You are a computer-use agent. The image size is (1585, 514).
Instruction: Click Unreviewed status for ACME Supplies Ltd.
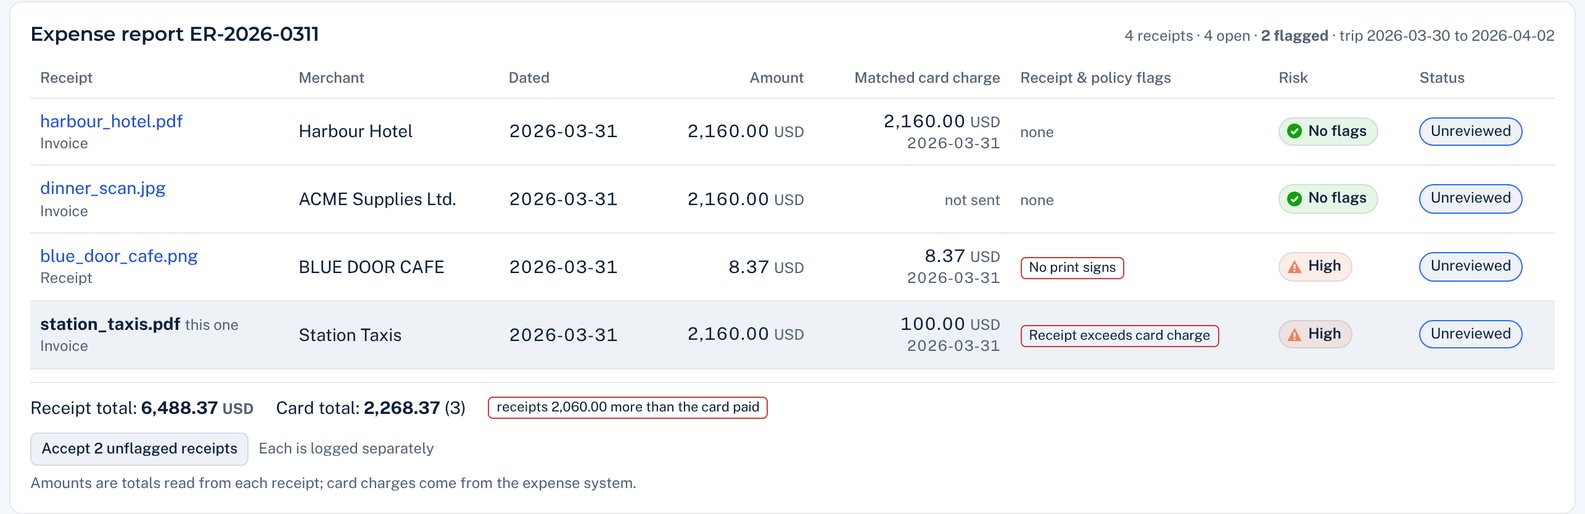coord(1470,198)
